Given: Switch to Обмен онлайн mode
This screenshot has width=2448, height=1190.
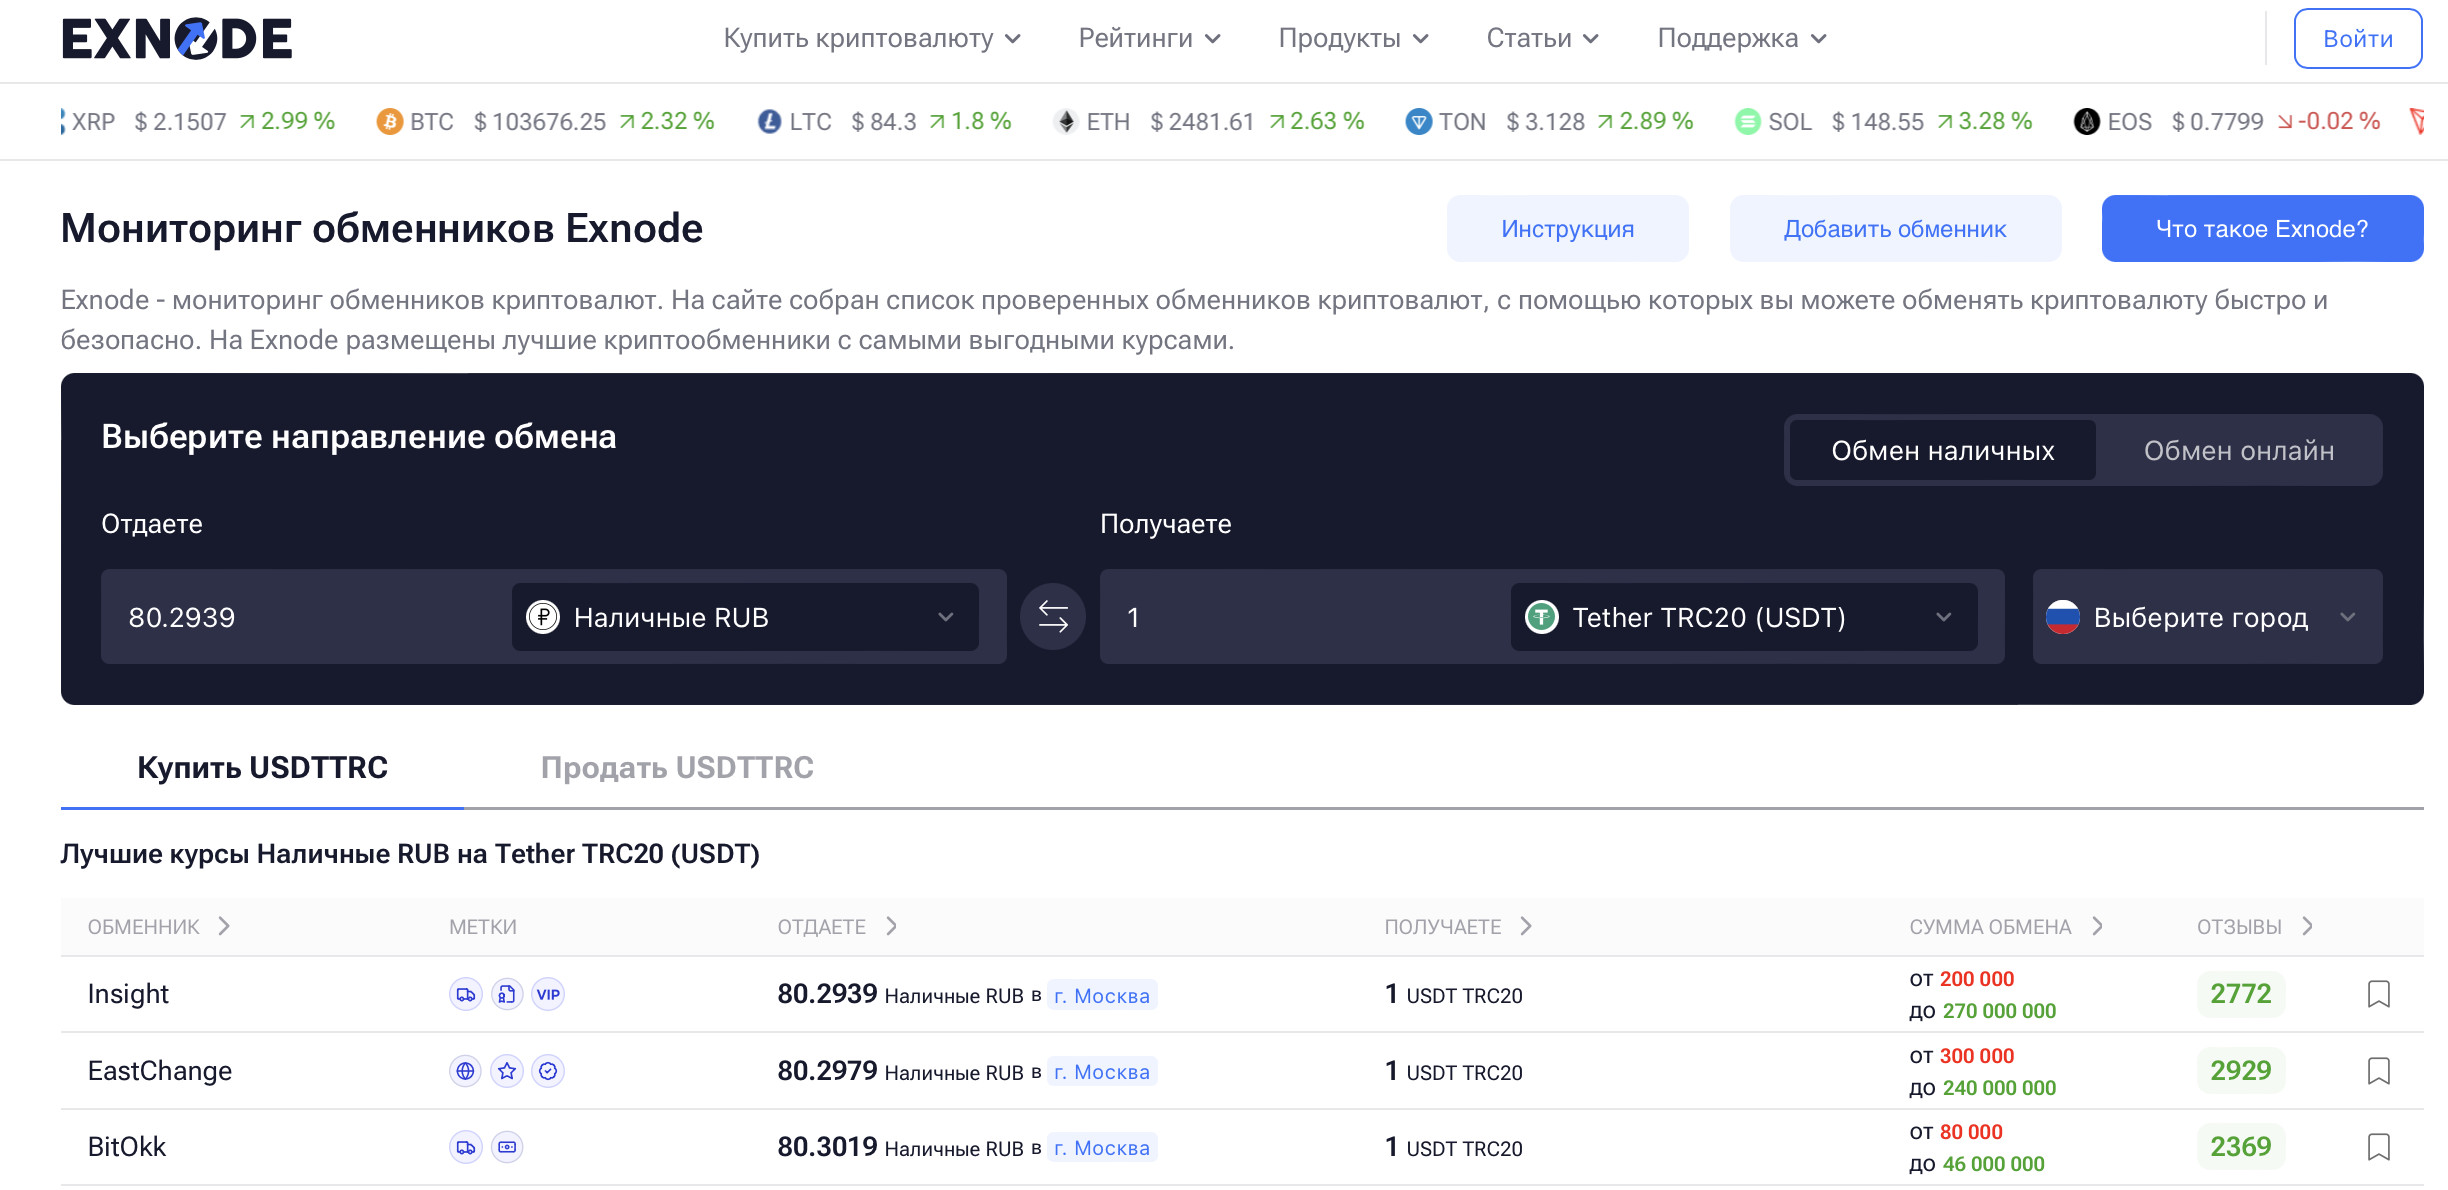Looking at the screenshot, I should [x=2238, y=451].
